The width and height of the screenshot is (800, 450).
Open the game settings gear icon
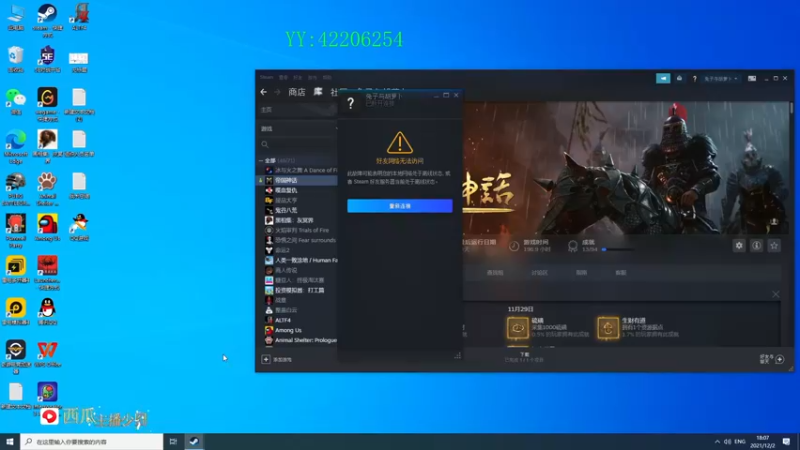pos(739,245)
